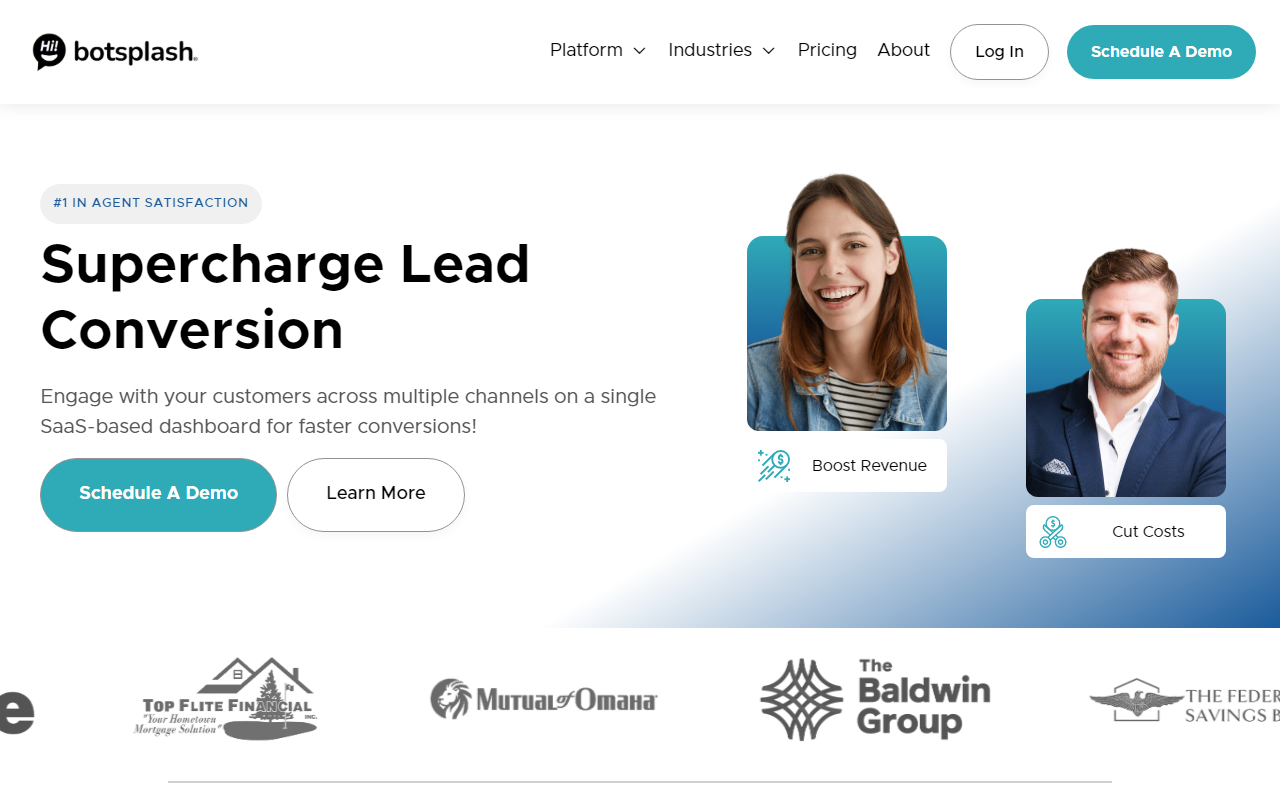Go to the About page

(x=903, y=50)
